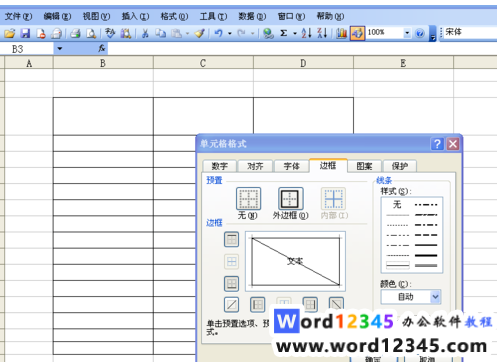Open the 文件 menu
Image resolution: width=497 pixels, height=362 pixels.
(x=18, y=16)
